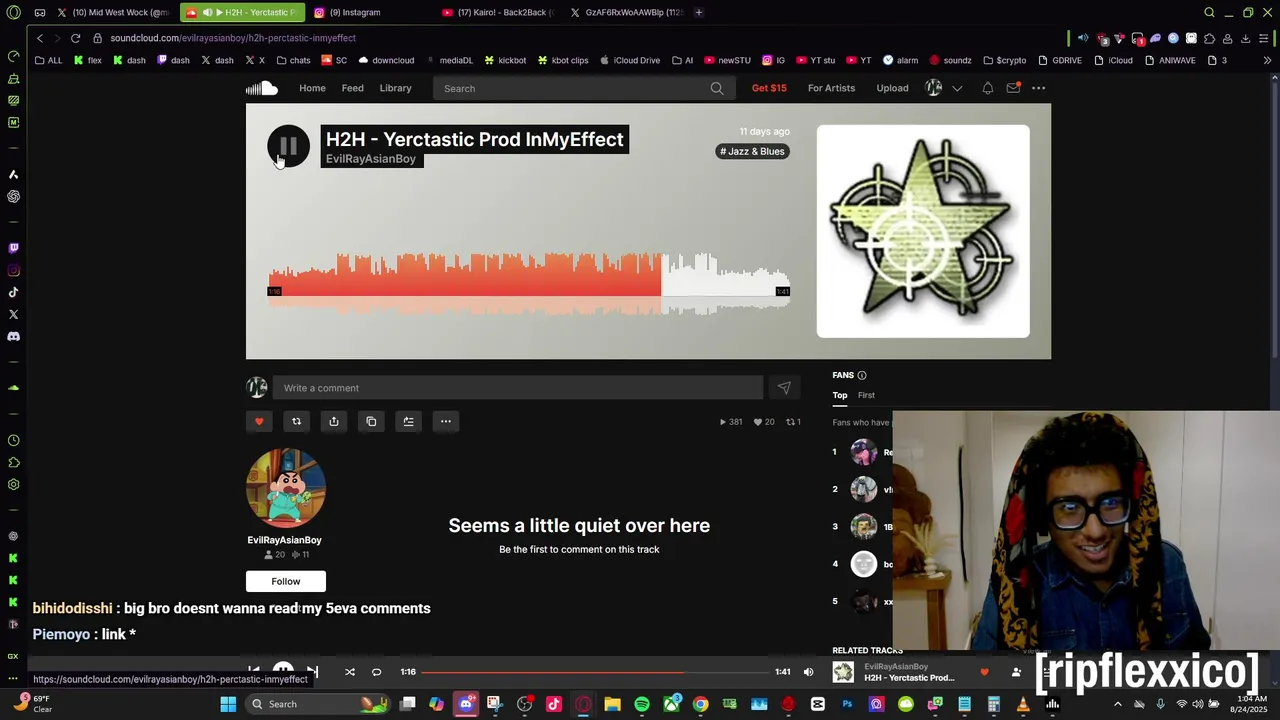Copy the track link
Viewport: 1280px width, 720px height.
pos(371,421)
